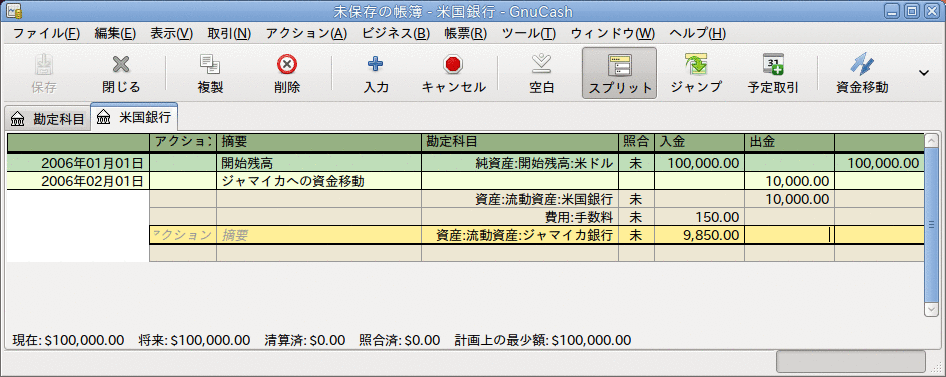Image resolution: width=946 pixels, height=377 pixels.
Task: Click the 摘要 placeholder in active split
Action: point(319,235)
